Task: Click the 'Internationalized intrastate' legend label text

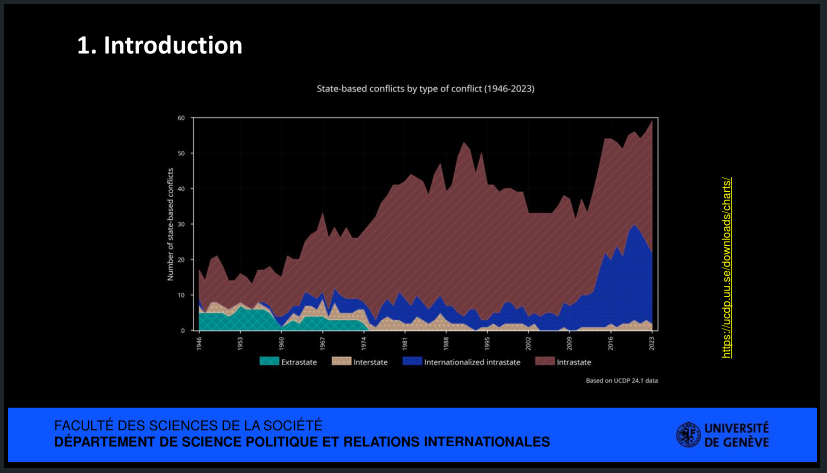Action: point(474,361)
